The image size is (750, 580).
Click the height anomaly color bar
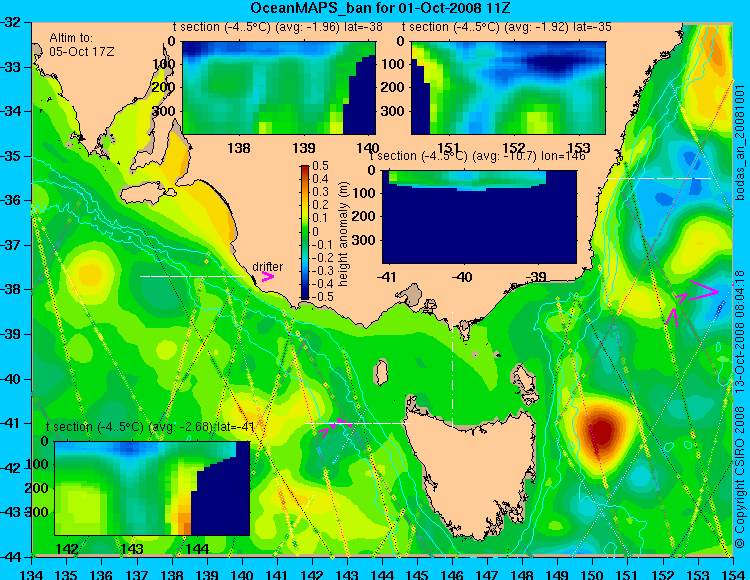click(x=305, y=232)
